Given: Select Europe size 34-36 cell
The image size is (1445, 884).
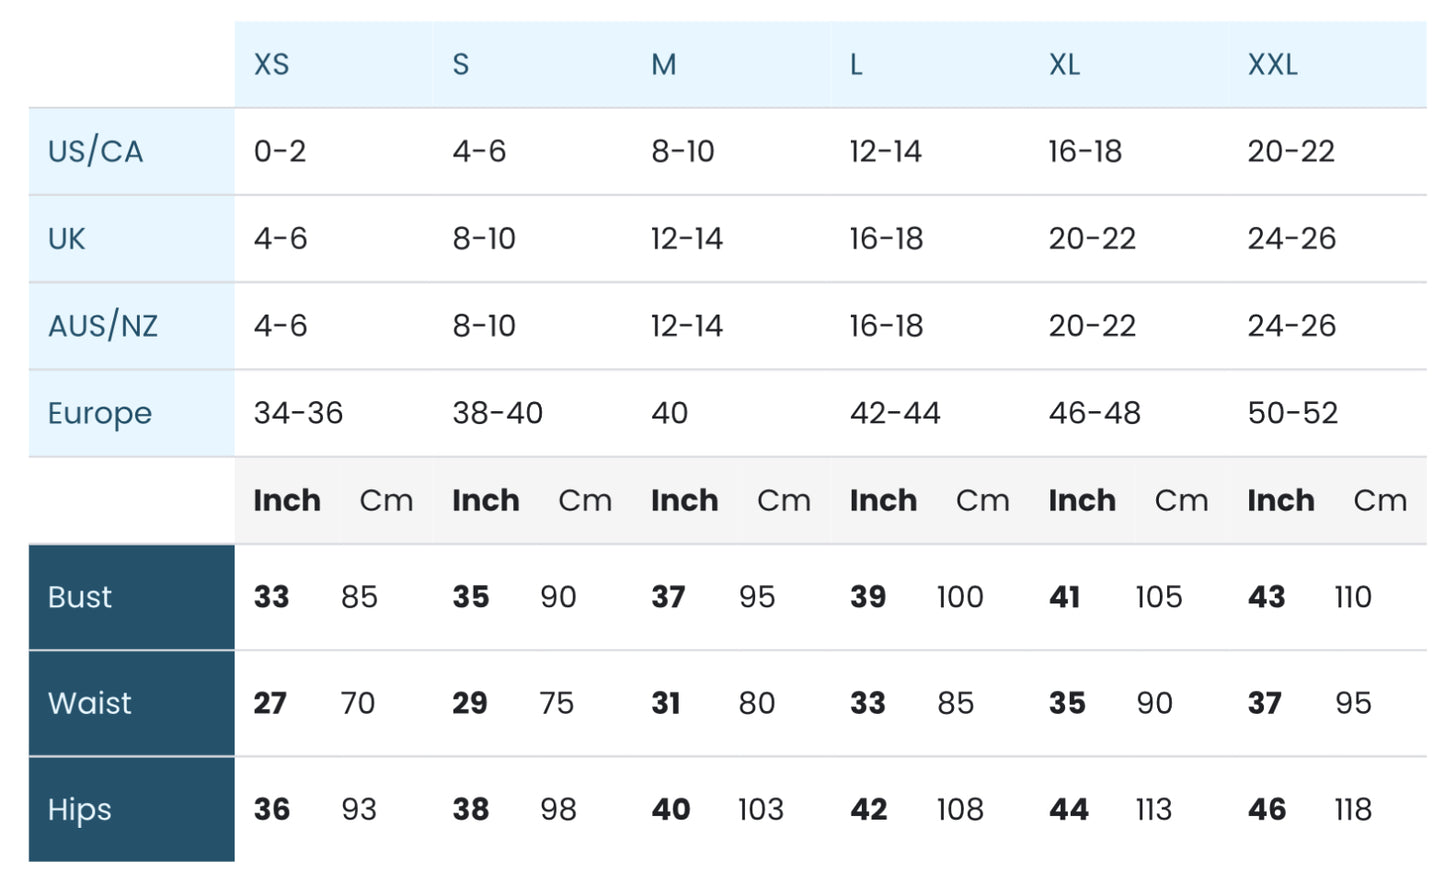Looking at the screenshot, I should [x=298, y=413].
